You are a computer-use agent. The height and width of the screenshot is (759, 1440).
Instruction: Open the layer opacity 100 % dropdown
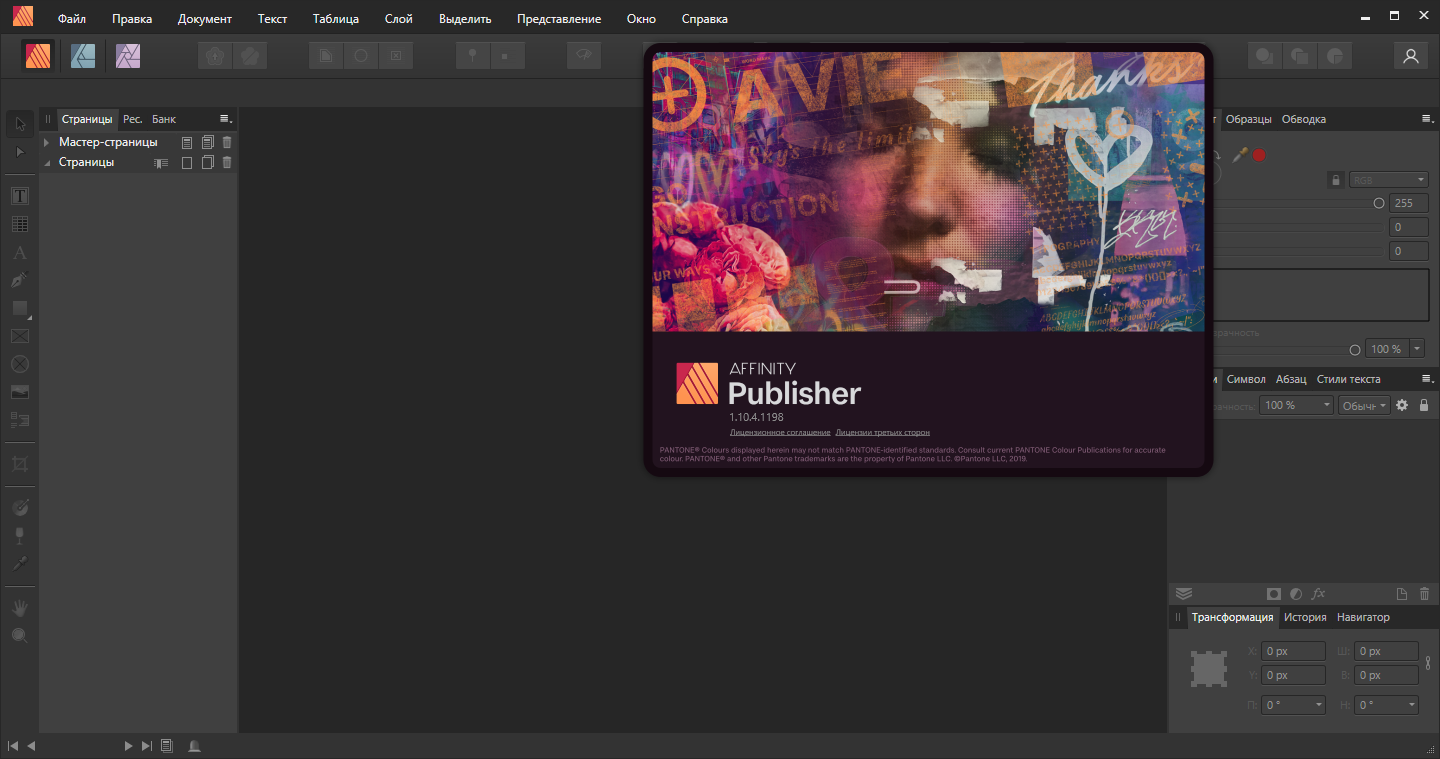[x=1297, y=405]
